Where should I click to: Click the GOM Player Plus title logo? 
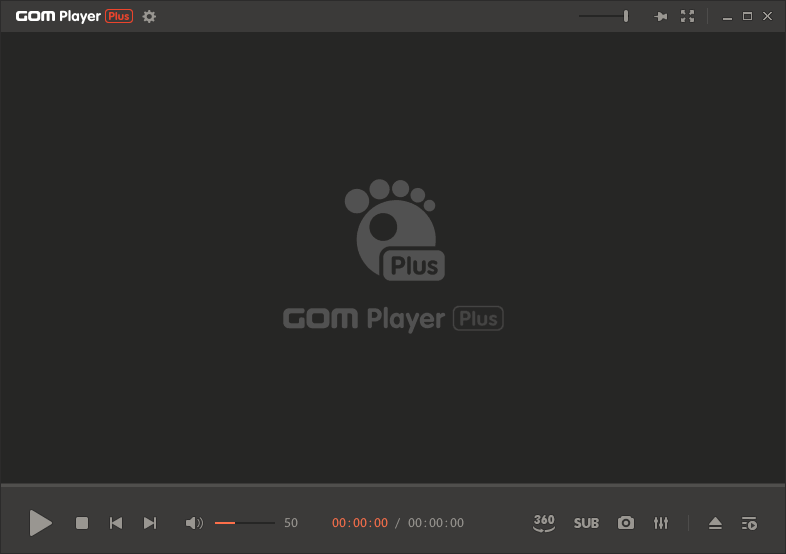coord(74,16)
